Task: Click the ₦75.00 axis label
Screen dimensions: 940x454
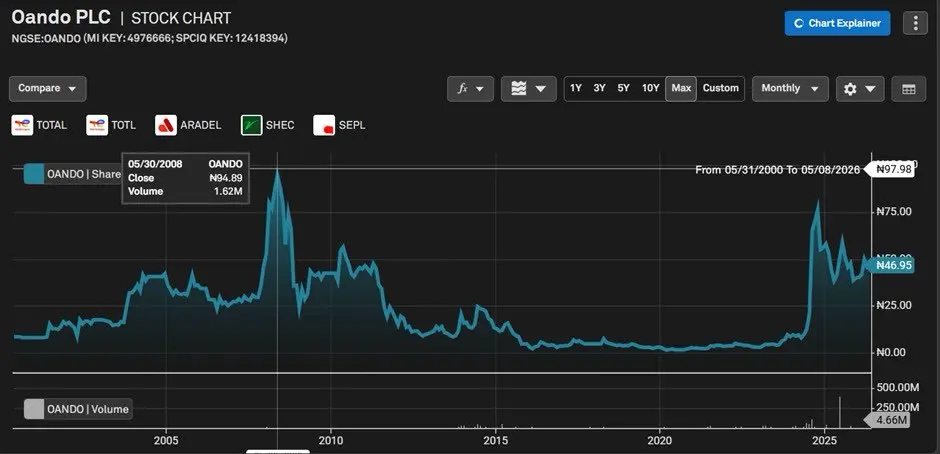Action: [894, 211]
